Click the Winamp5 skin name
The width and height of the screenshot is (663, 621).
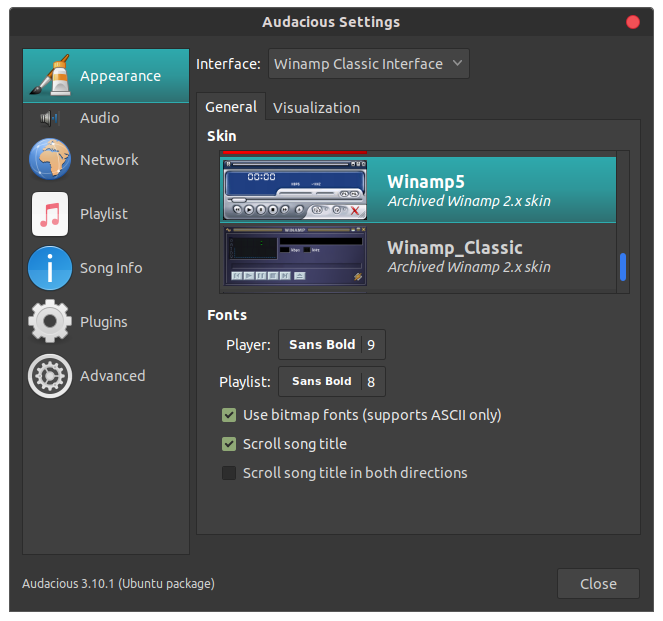pyautogui.click(x=426, y=182)
